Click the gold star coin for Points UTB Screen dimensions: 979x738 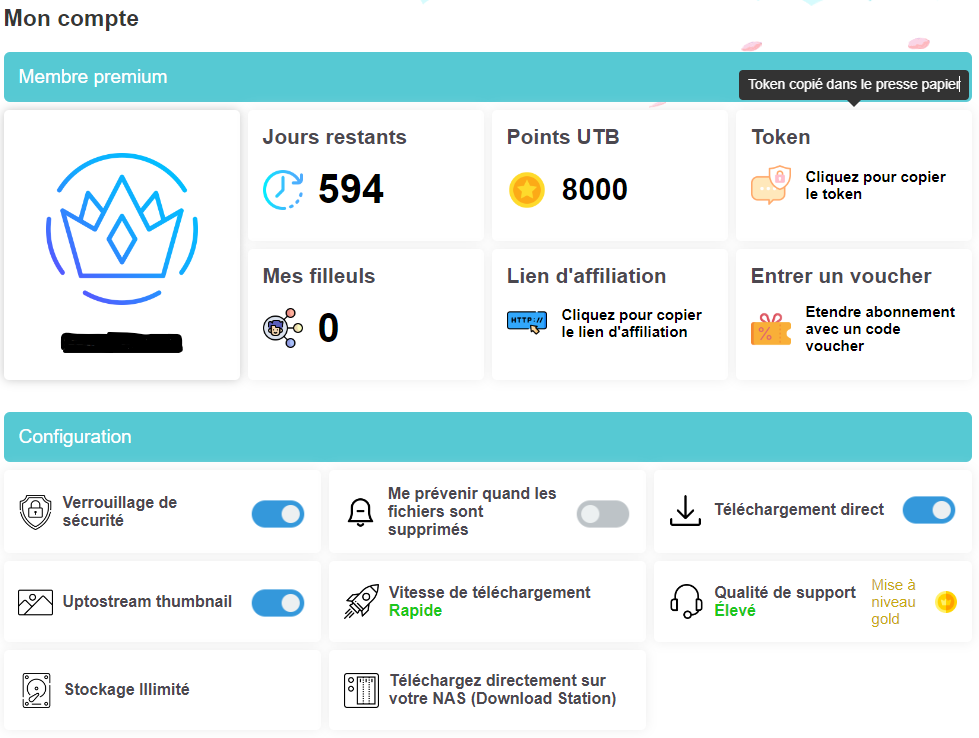pyautogui.click(x=527, y=189)
